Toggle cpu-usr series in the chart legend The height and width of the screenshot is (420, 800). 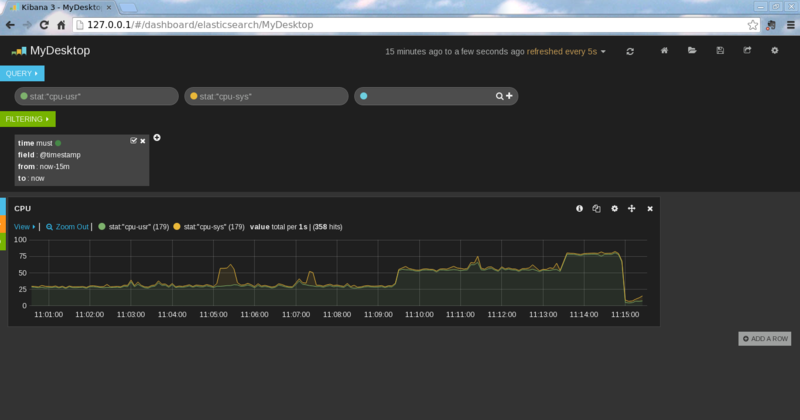(134, 227)
